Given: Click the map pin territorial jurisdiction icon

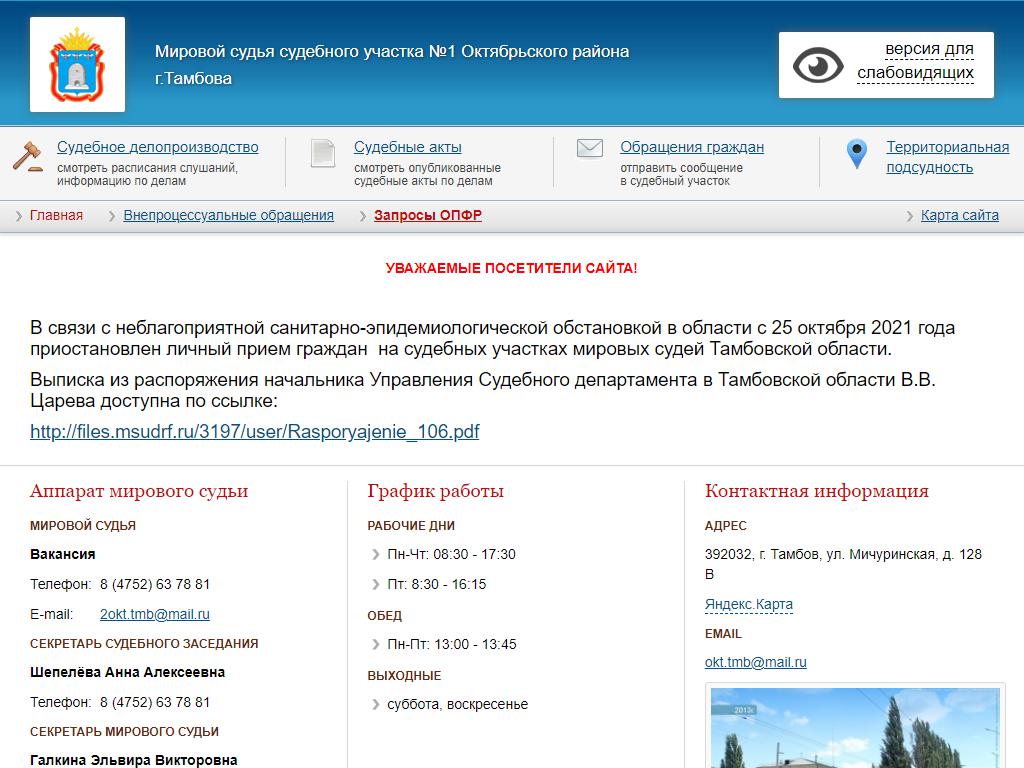Looking at the screenshot, I should 856,154.
